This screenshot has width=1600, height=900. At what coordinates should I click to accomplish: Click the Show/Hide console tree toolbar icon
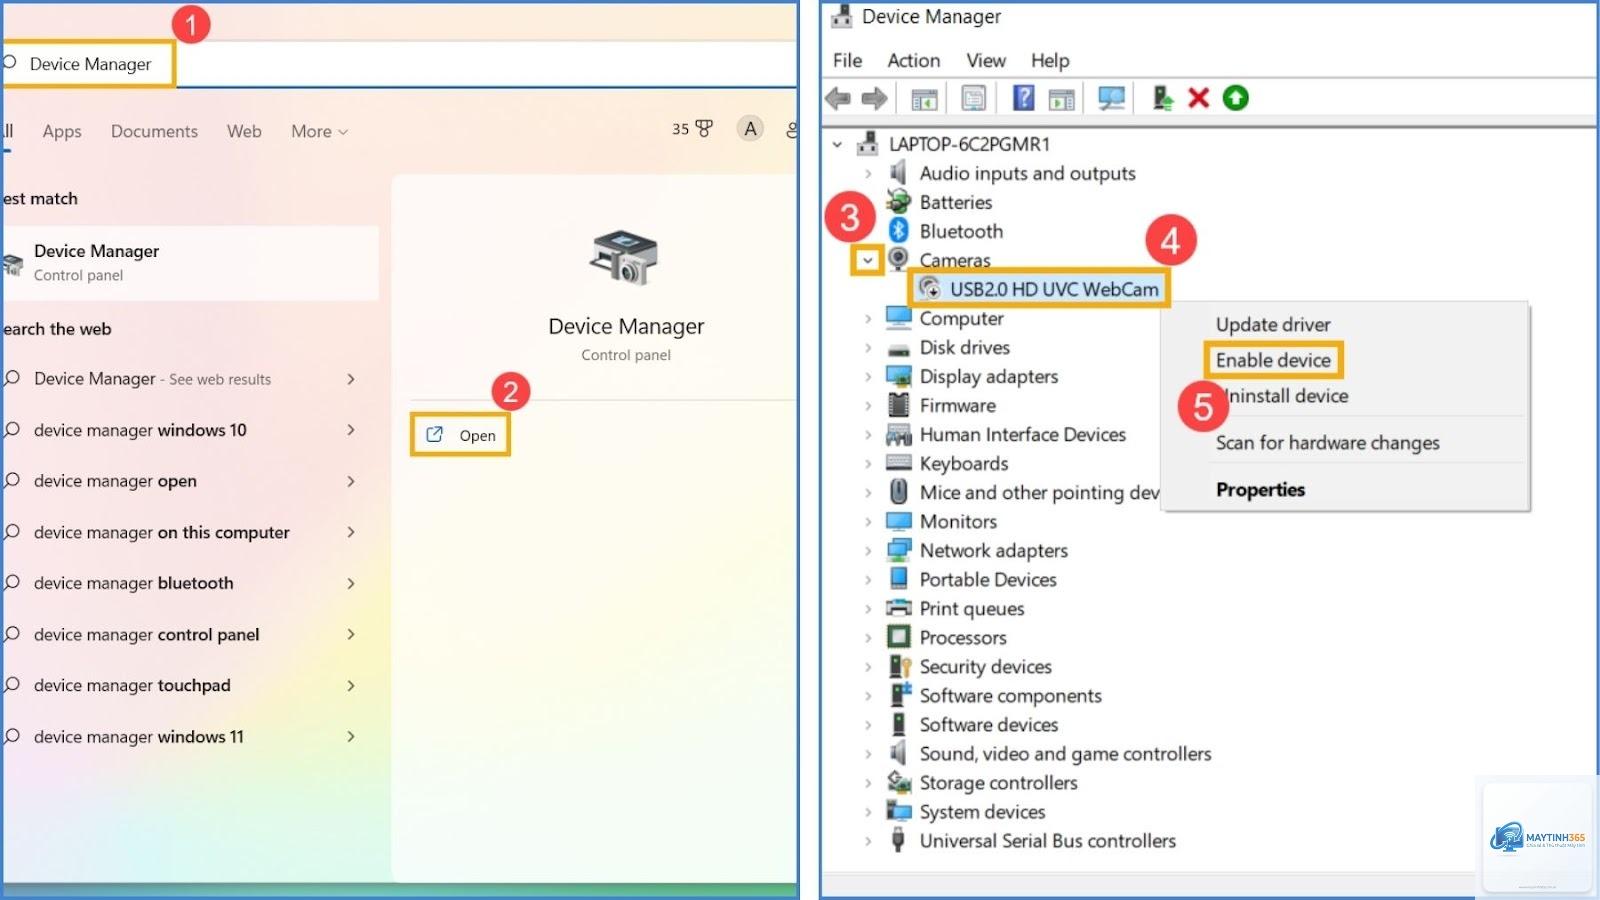point(924,98)
